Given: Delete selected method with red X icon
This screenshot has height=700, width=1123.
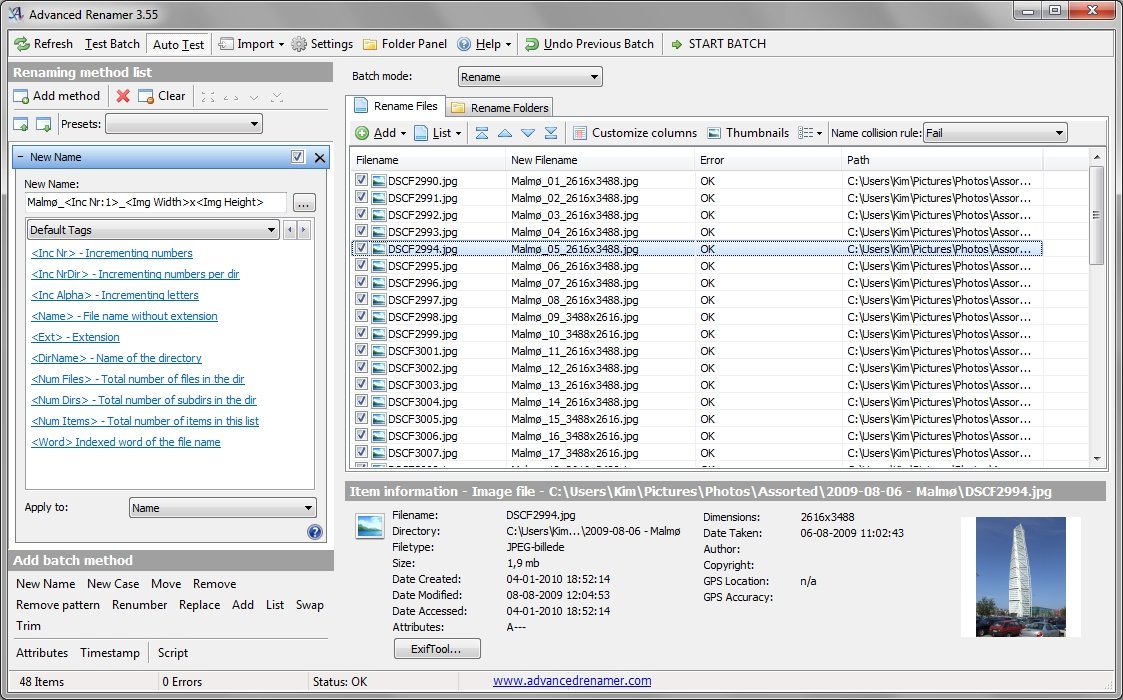Looking at the screenshot, I should click(123, 96).
